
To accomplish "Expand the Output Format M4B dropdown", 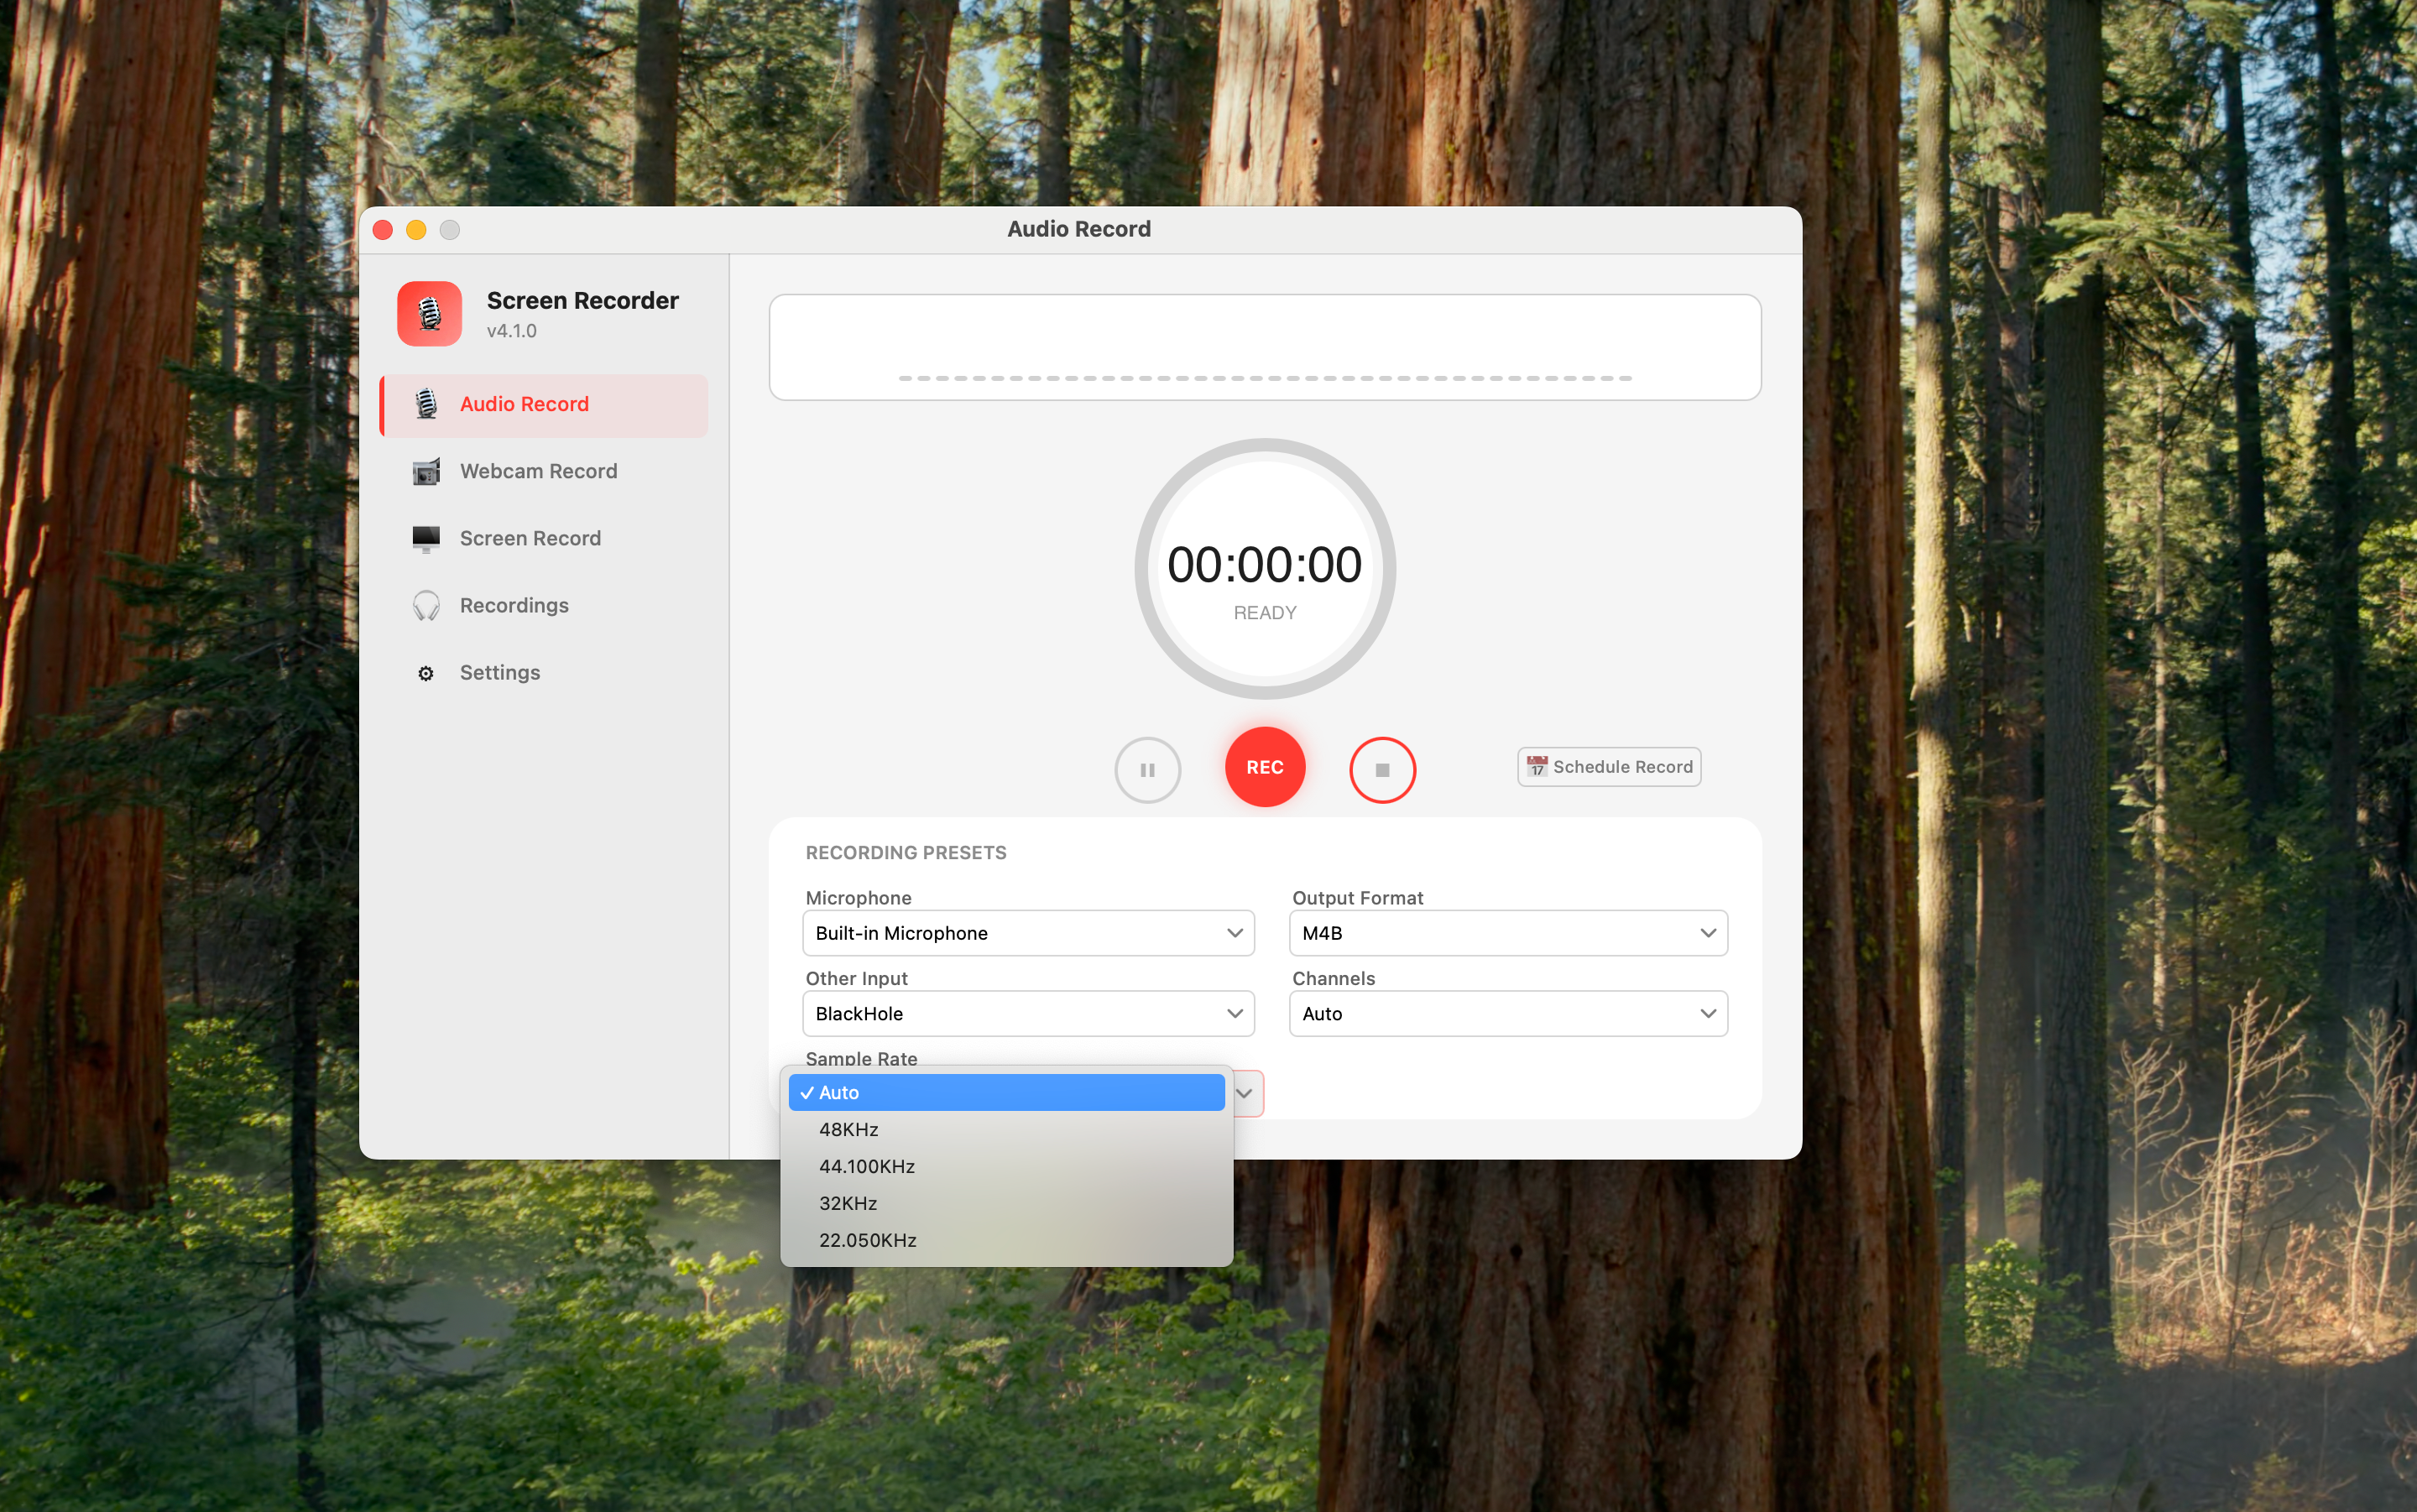I will (1508, 933).
